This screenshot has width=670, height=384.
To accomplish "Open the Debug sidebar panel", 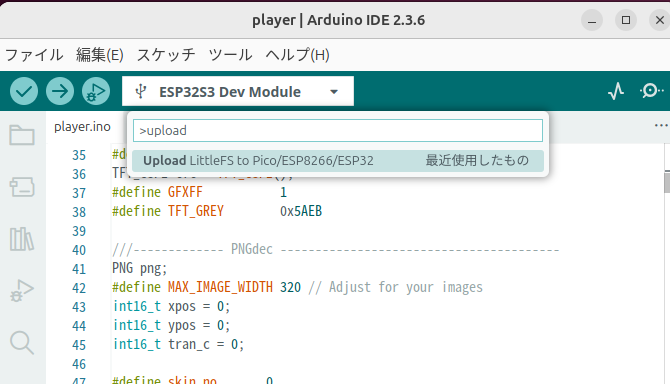I will click(x=22, y=291).
